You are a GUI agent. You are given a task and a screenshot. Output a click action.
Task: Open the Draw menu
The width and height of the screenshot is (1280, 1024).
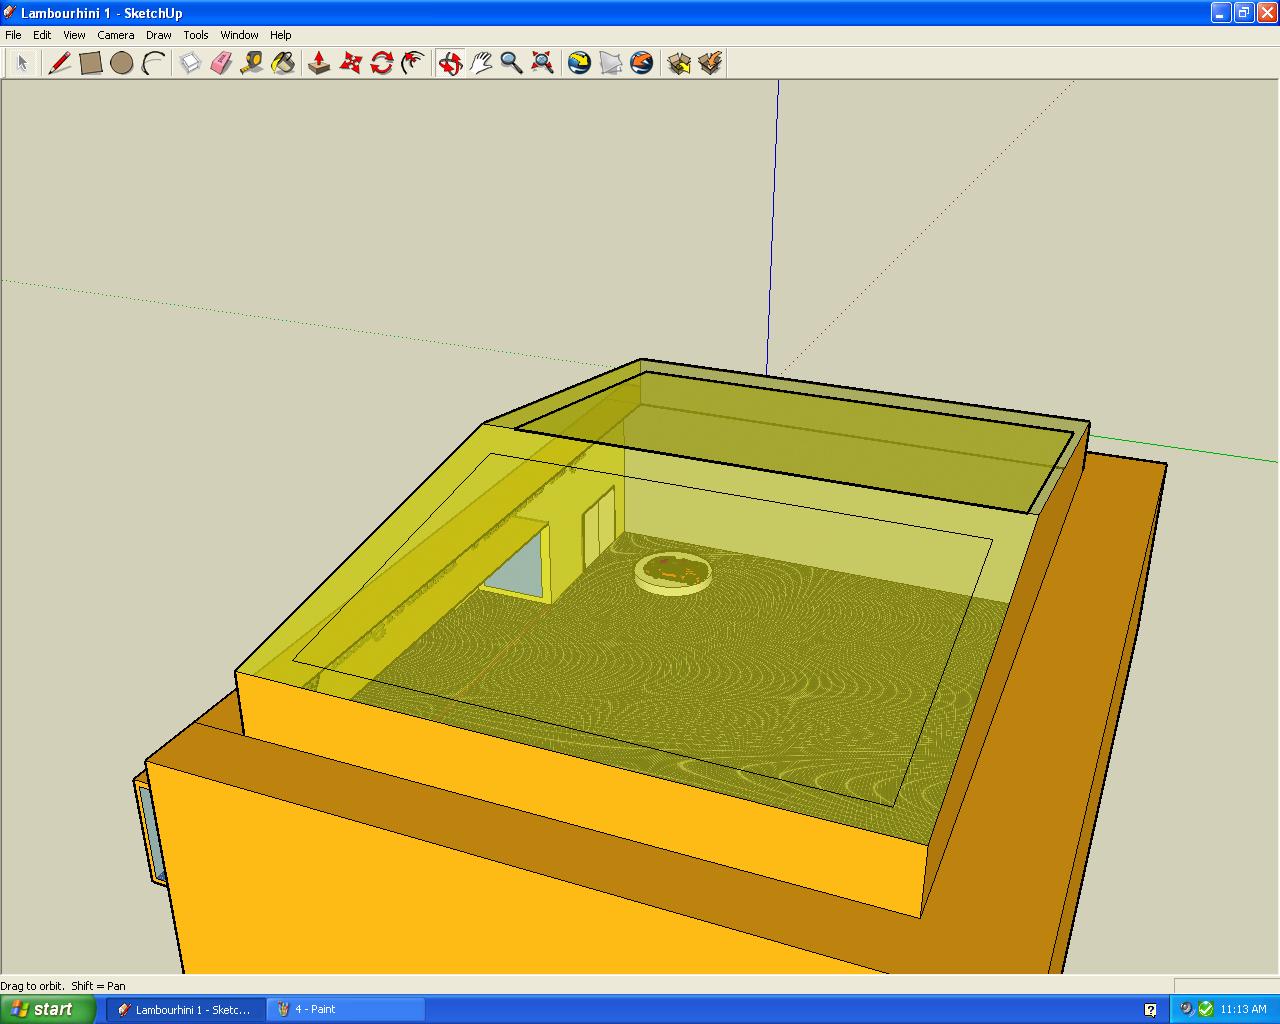[x=159, y=35]
